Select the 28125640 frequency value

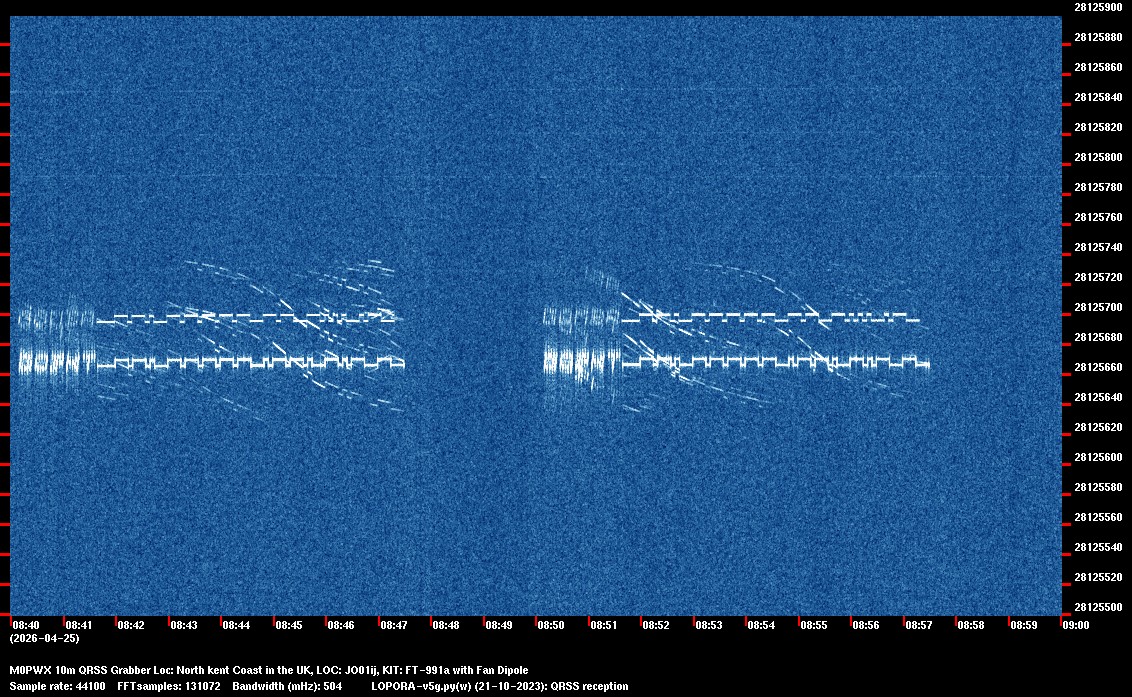pos(1098,397)
